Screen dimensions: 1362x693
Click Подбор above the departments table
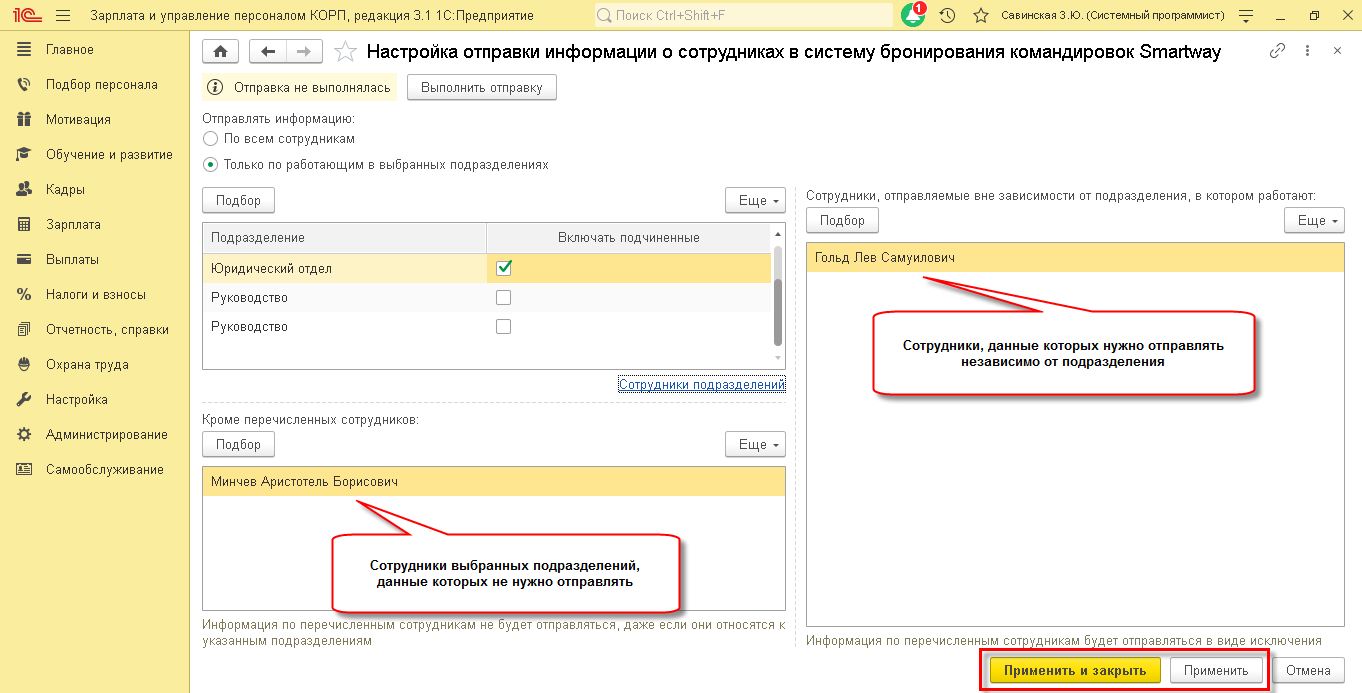coord(238,200)
